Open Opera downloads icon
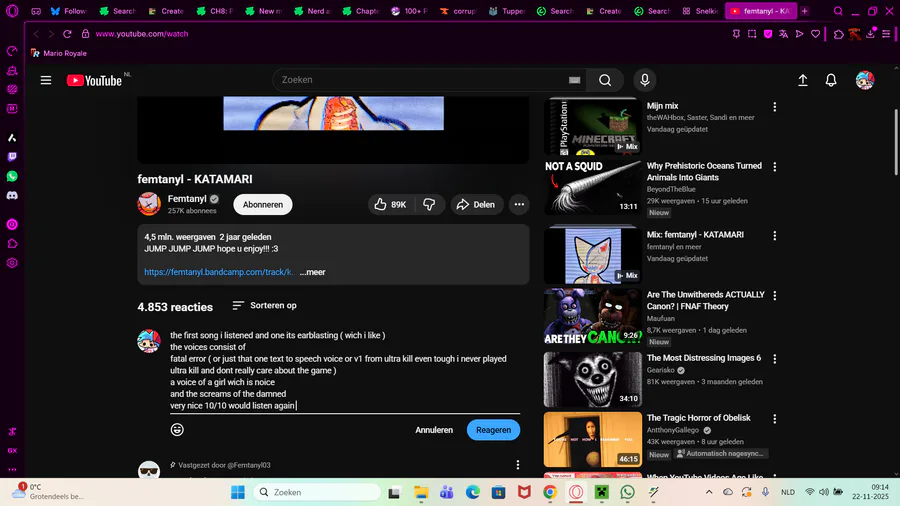This screenshot has width=900, height=506. [871, 34]
